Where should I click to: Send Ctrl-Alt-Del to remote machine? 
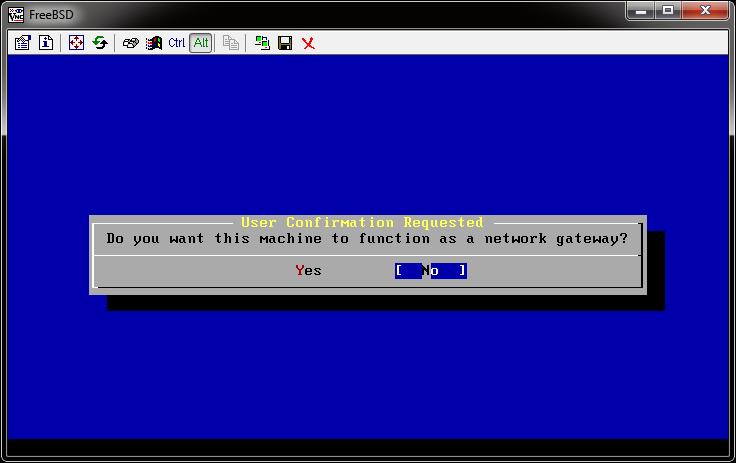coord(131,43)
